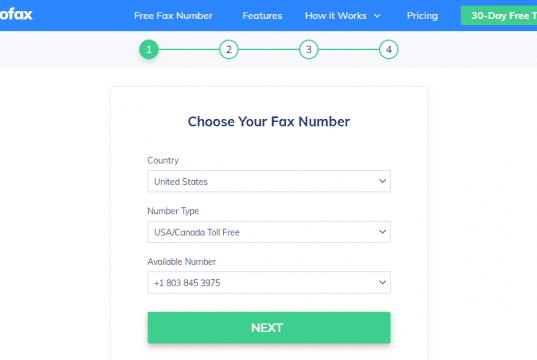This screenshot has width=537, height=360.
Task: Click progress line between steps 1 and 2
Action: tap(189, 50)
